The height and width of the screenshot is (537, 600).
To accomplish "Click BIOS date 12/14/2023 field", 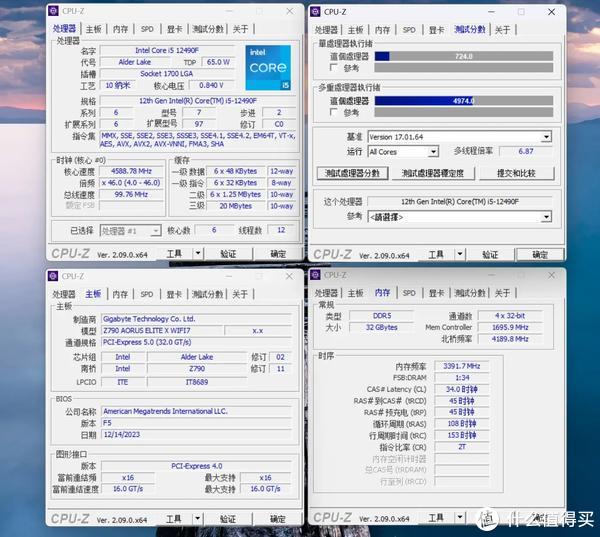I will [x=197, y=434].
